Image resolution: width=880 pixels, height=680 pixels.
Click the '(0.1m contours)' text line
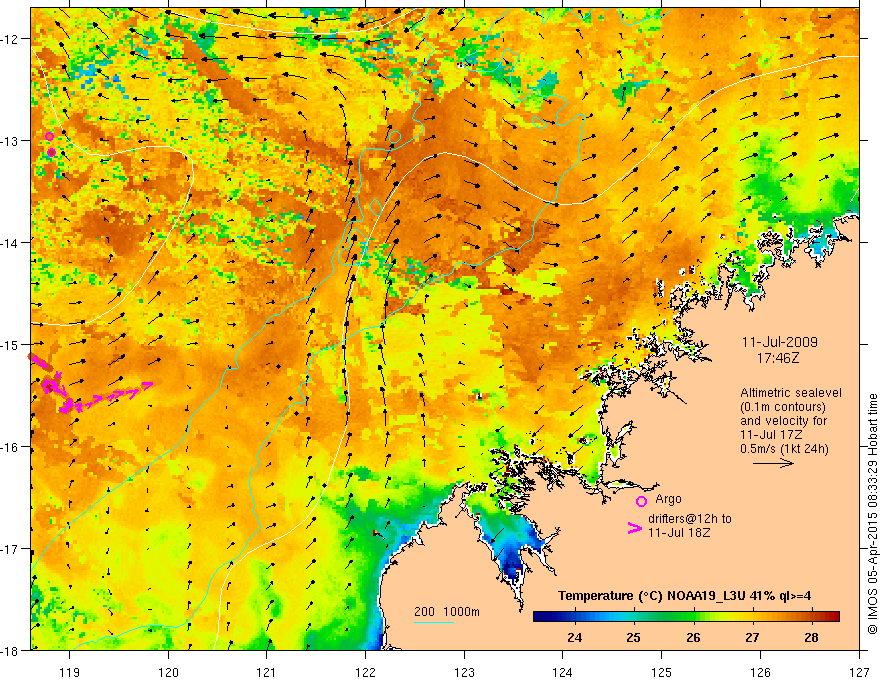[783, 407]
